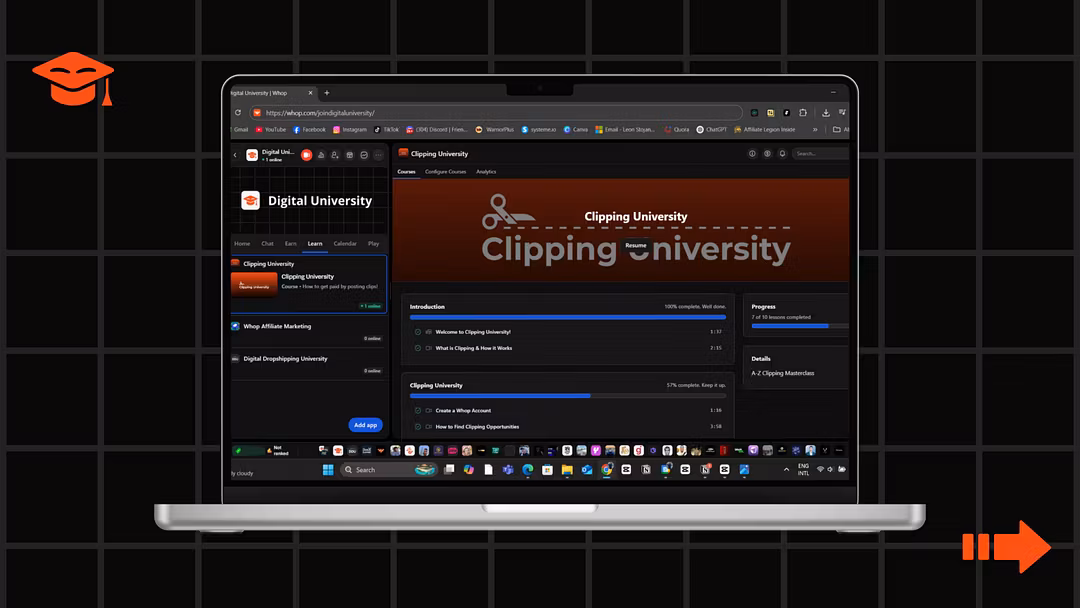Open Google Chrome from the taskbar
1080x608 pixels.
tap(607, 470)
